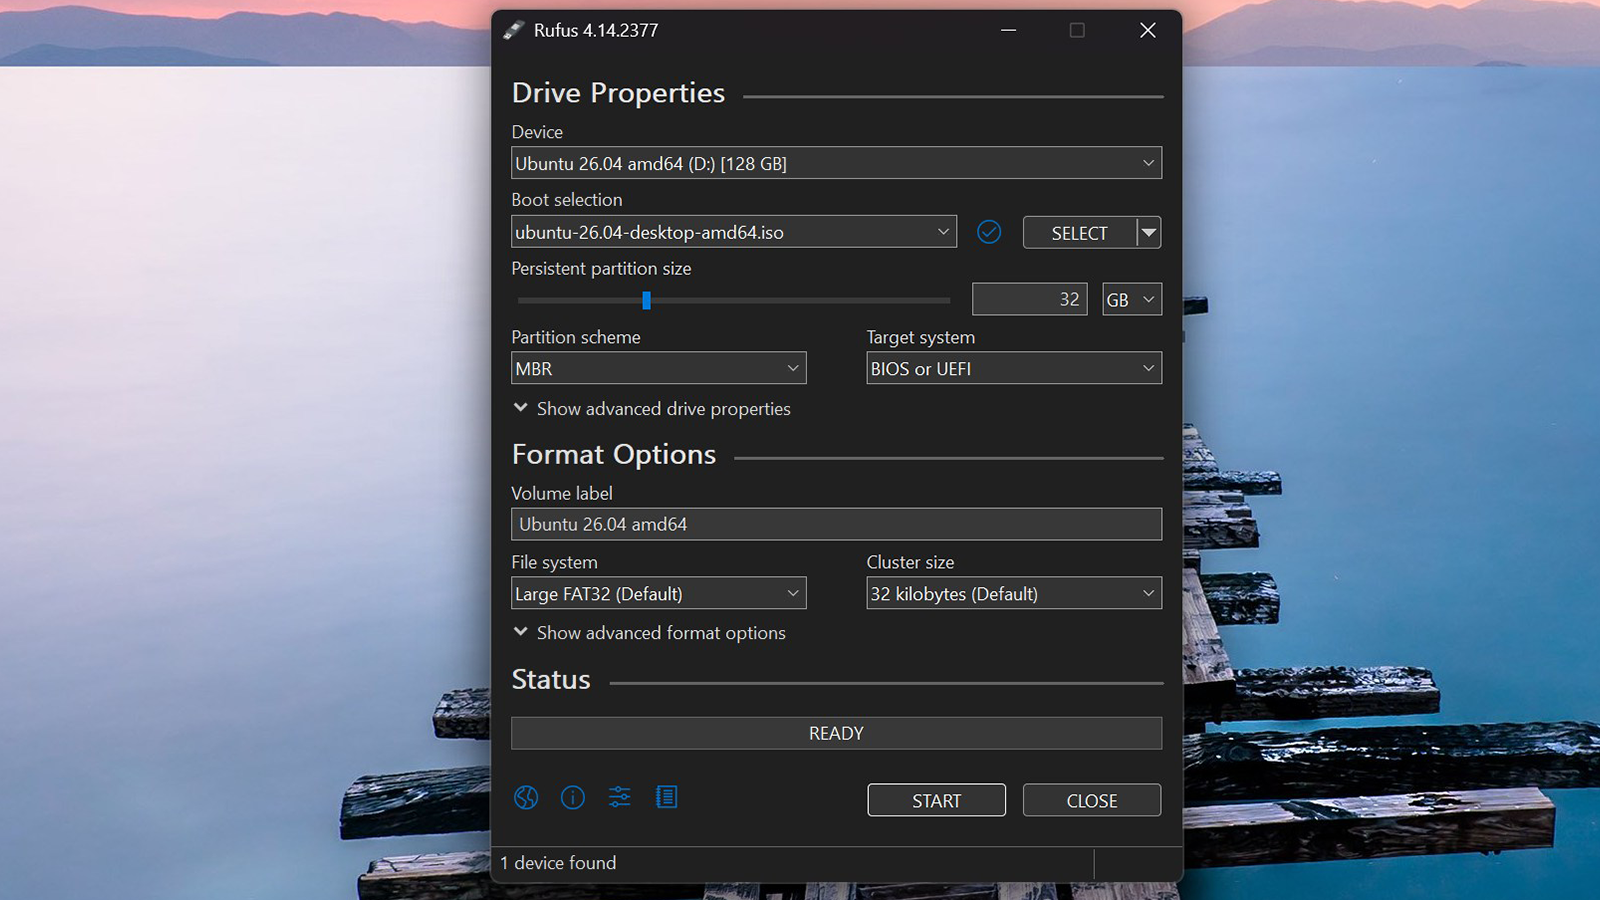Click the ISO checksum checkmark icon
The width and height of the screenshot is (1600, 900).
point(989,232)
